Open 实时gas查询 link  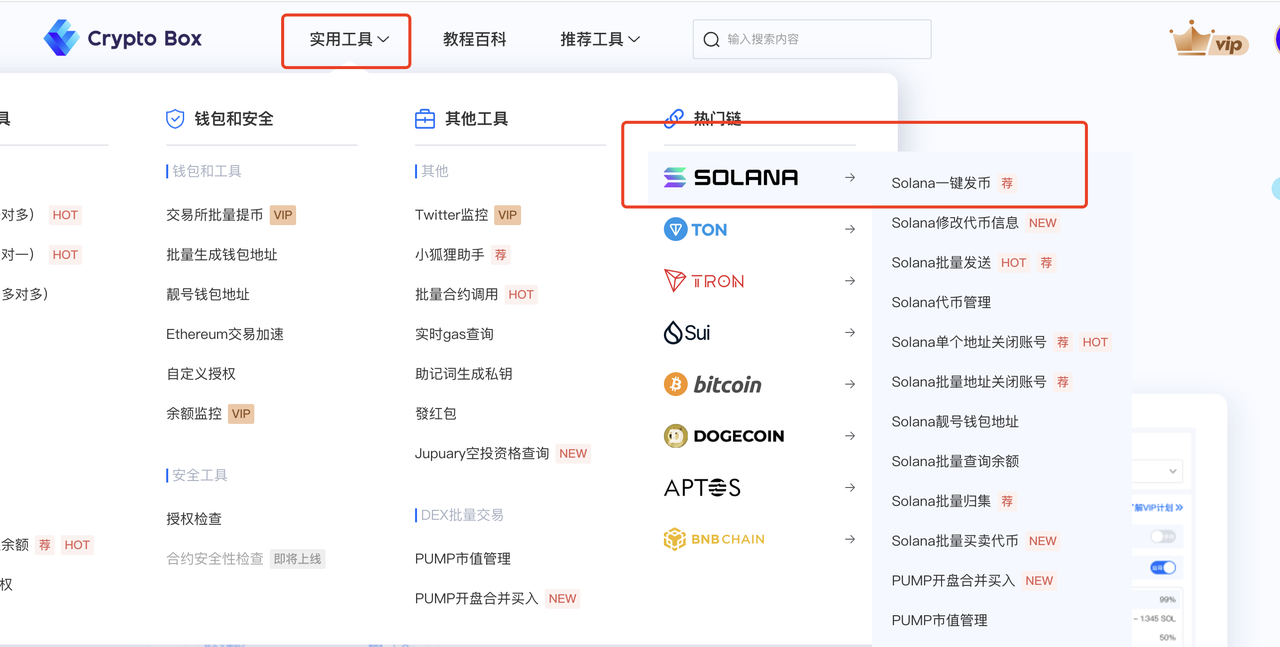coord(454,334)
